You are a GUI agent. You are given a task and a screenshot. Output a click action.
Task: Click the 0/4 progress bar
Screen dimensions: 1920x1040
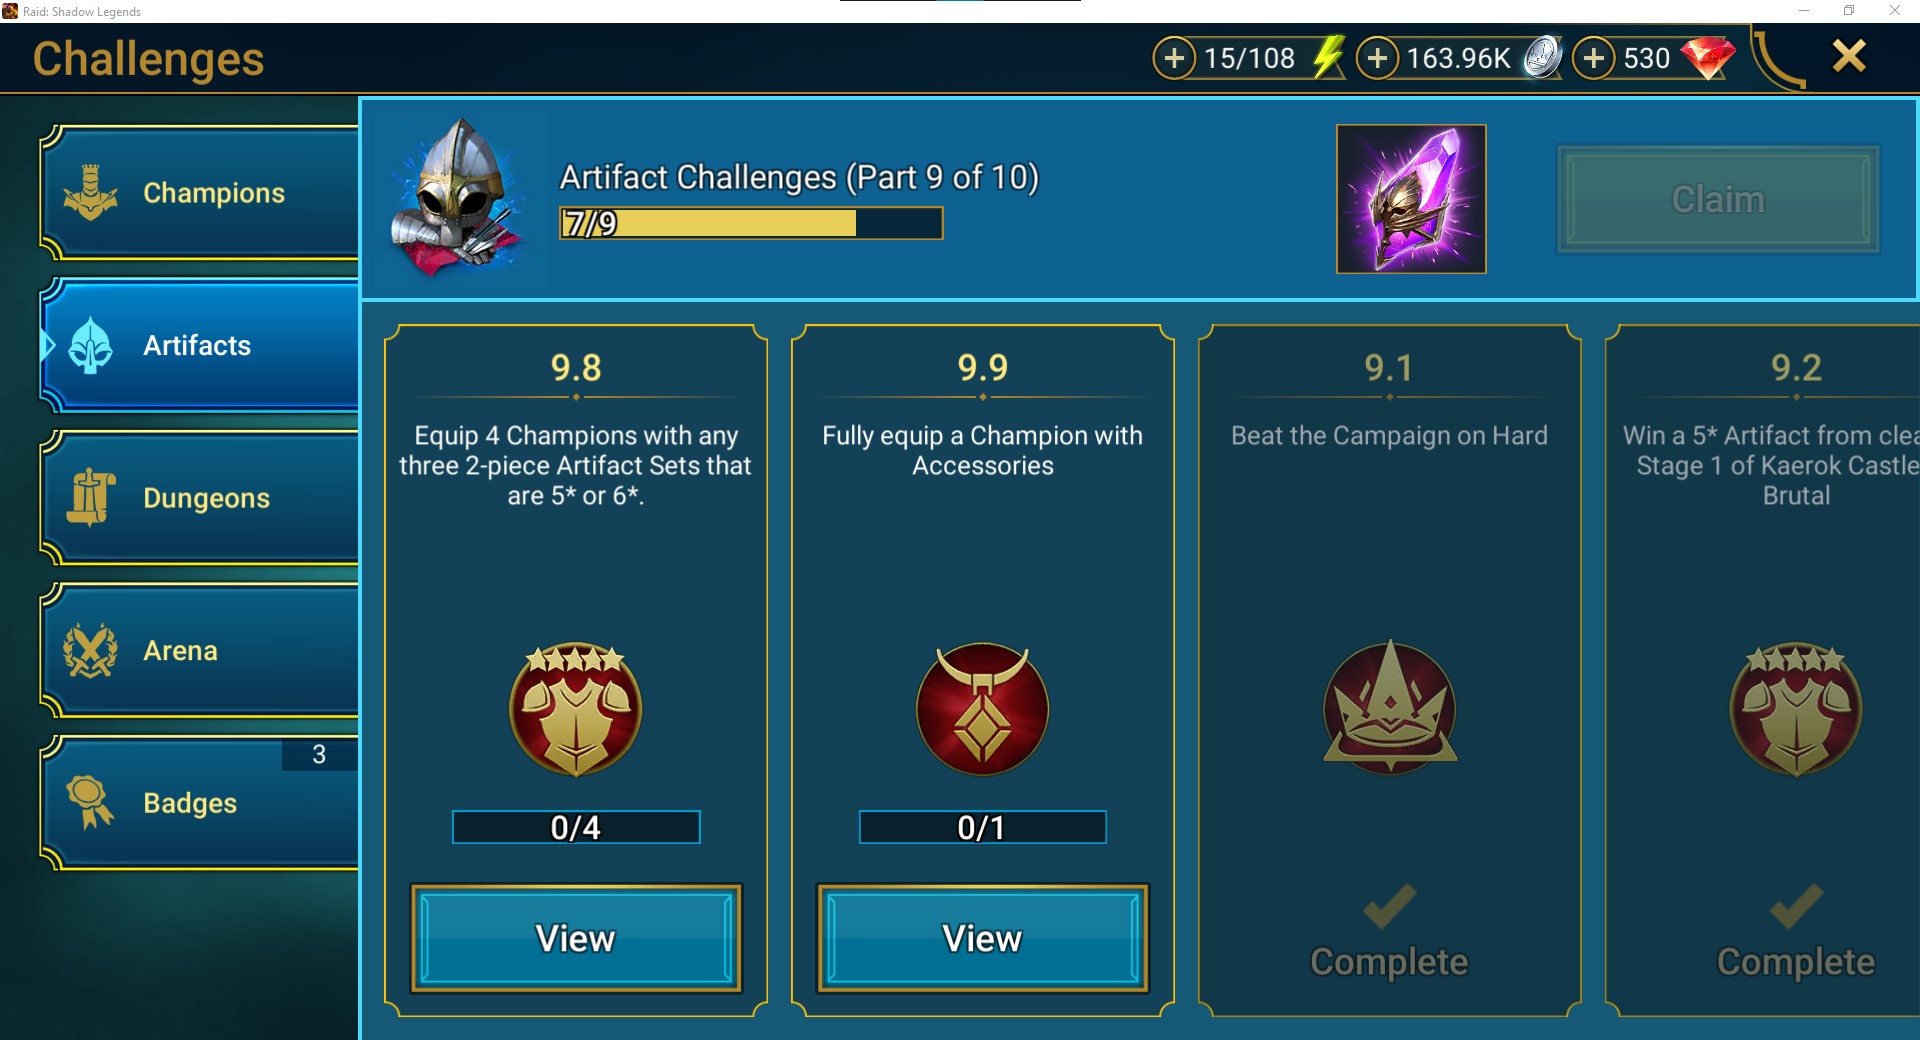pyautogui.click(x=576, y=827)
